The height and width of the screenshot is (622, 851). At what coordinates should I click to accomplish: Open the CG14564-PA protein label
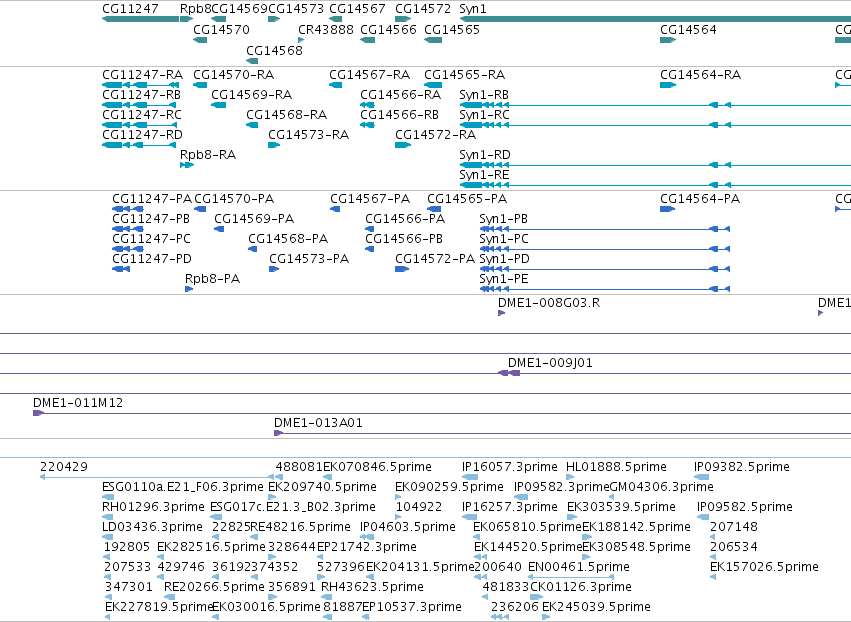point(700,199)
